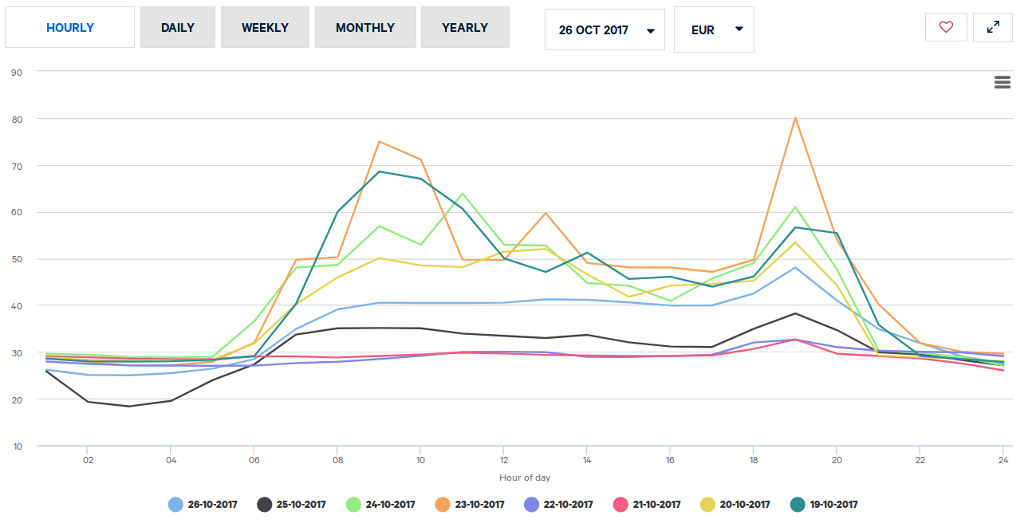This screenshot has height=527, width=1036.
Task: Switch to the Daily tab
Action: click(178, 28)
